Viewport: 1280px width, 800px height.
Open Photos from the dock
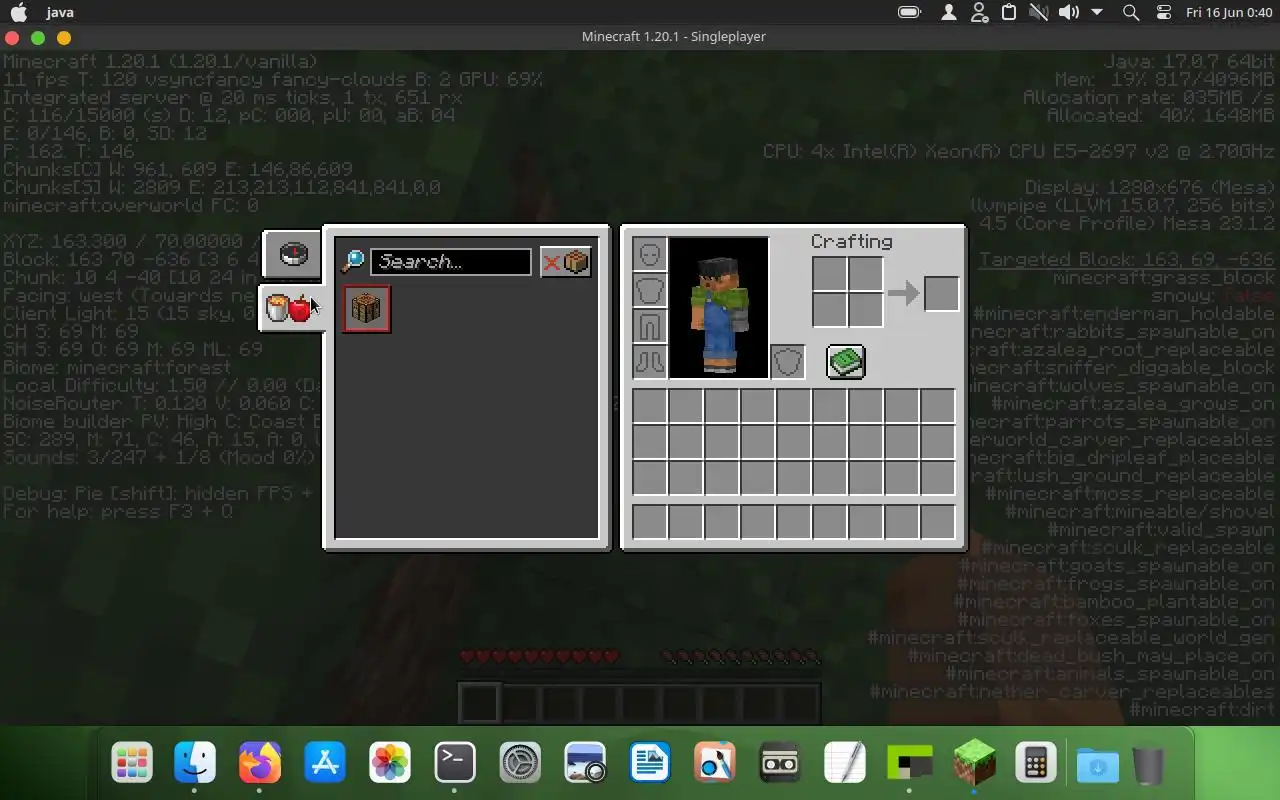coord(390,763)
